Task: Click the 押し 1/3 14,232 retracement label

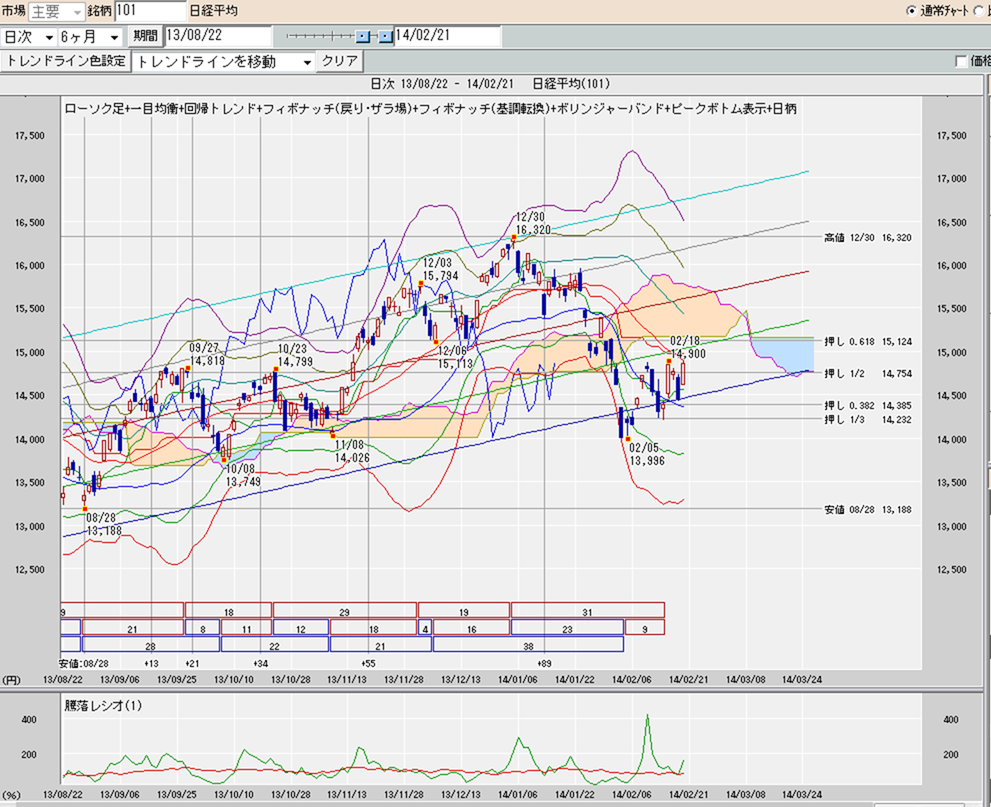Action: pos(868,420)
